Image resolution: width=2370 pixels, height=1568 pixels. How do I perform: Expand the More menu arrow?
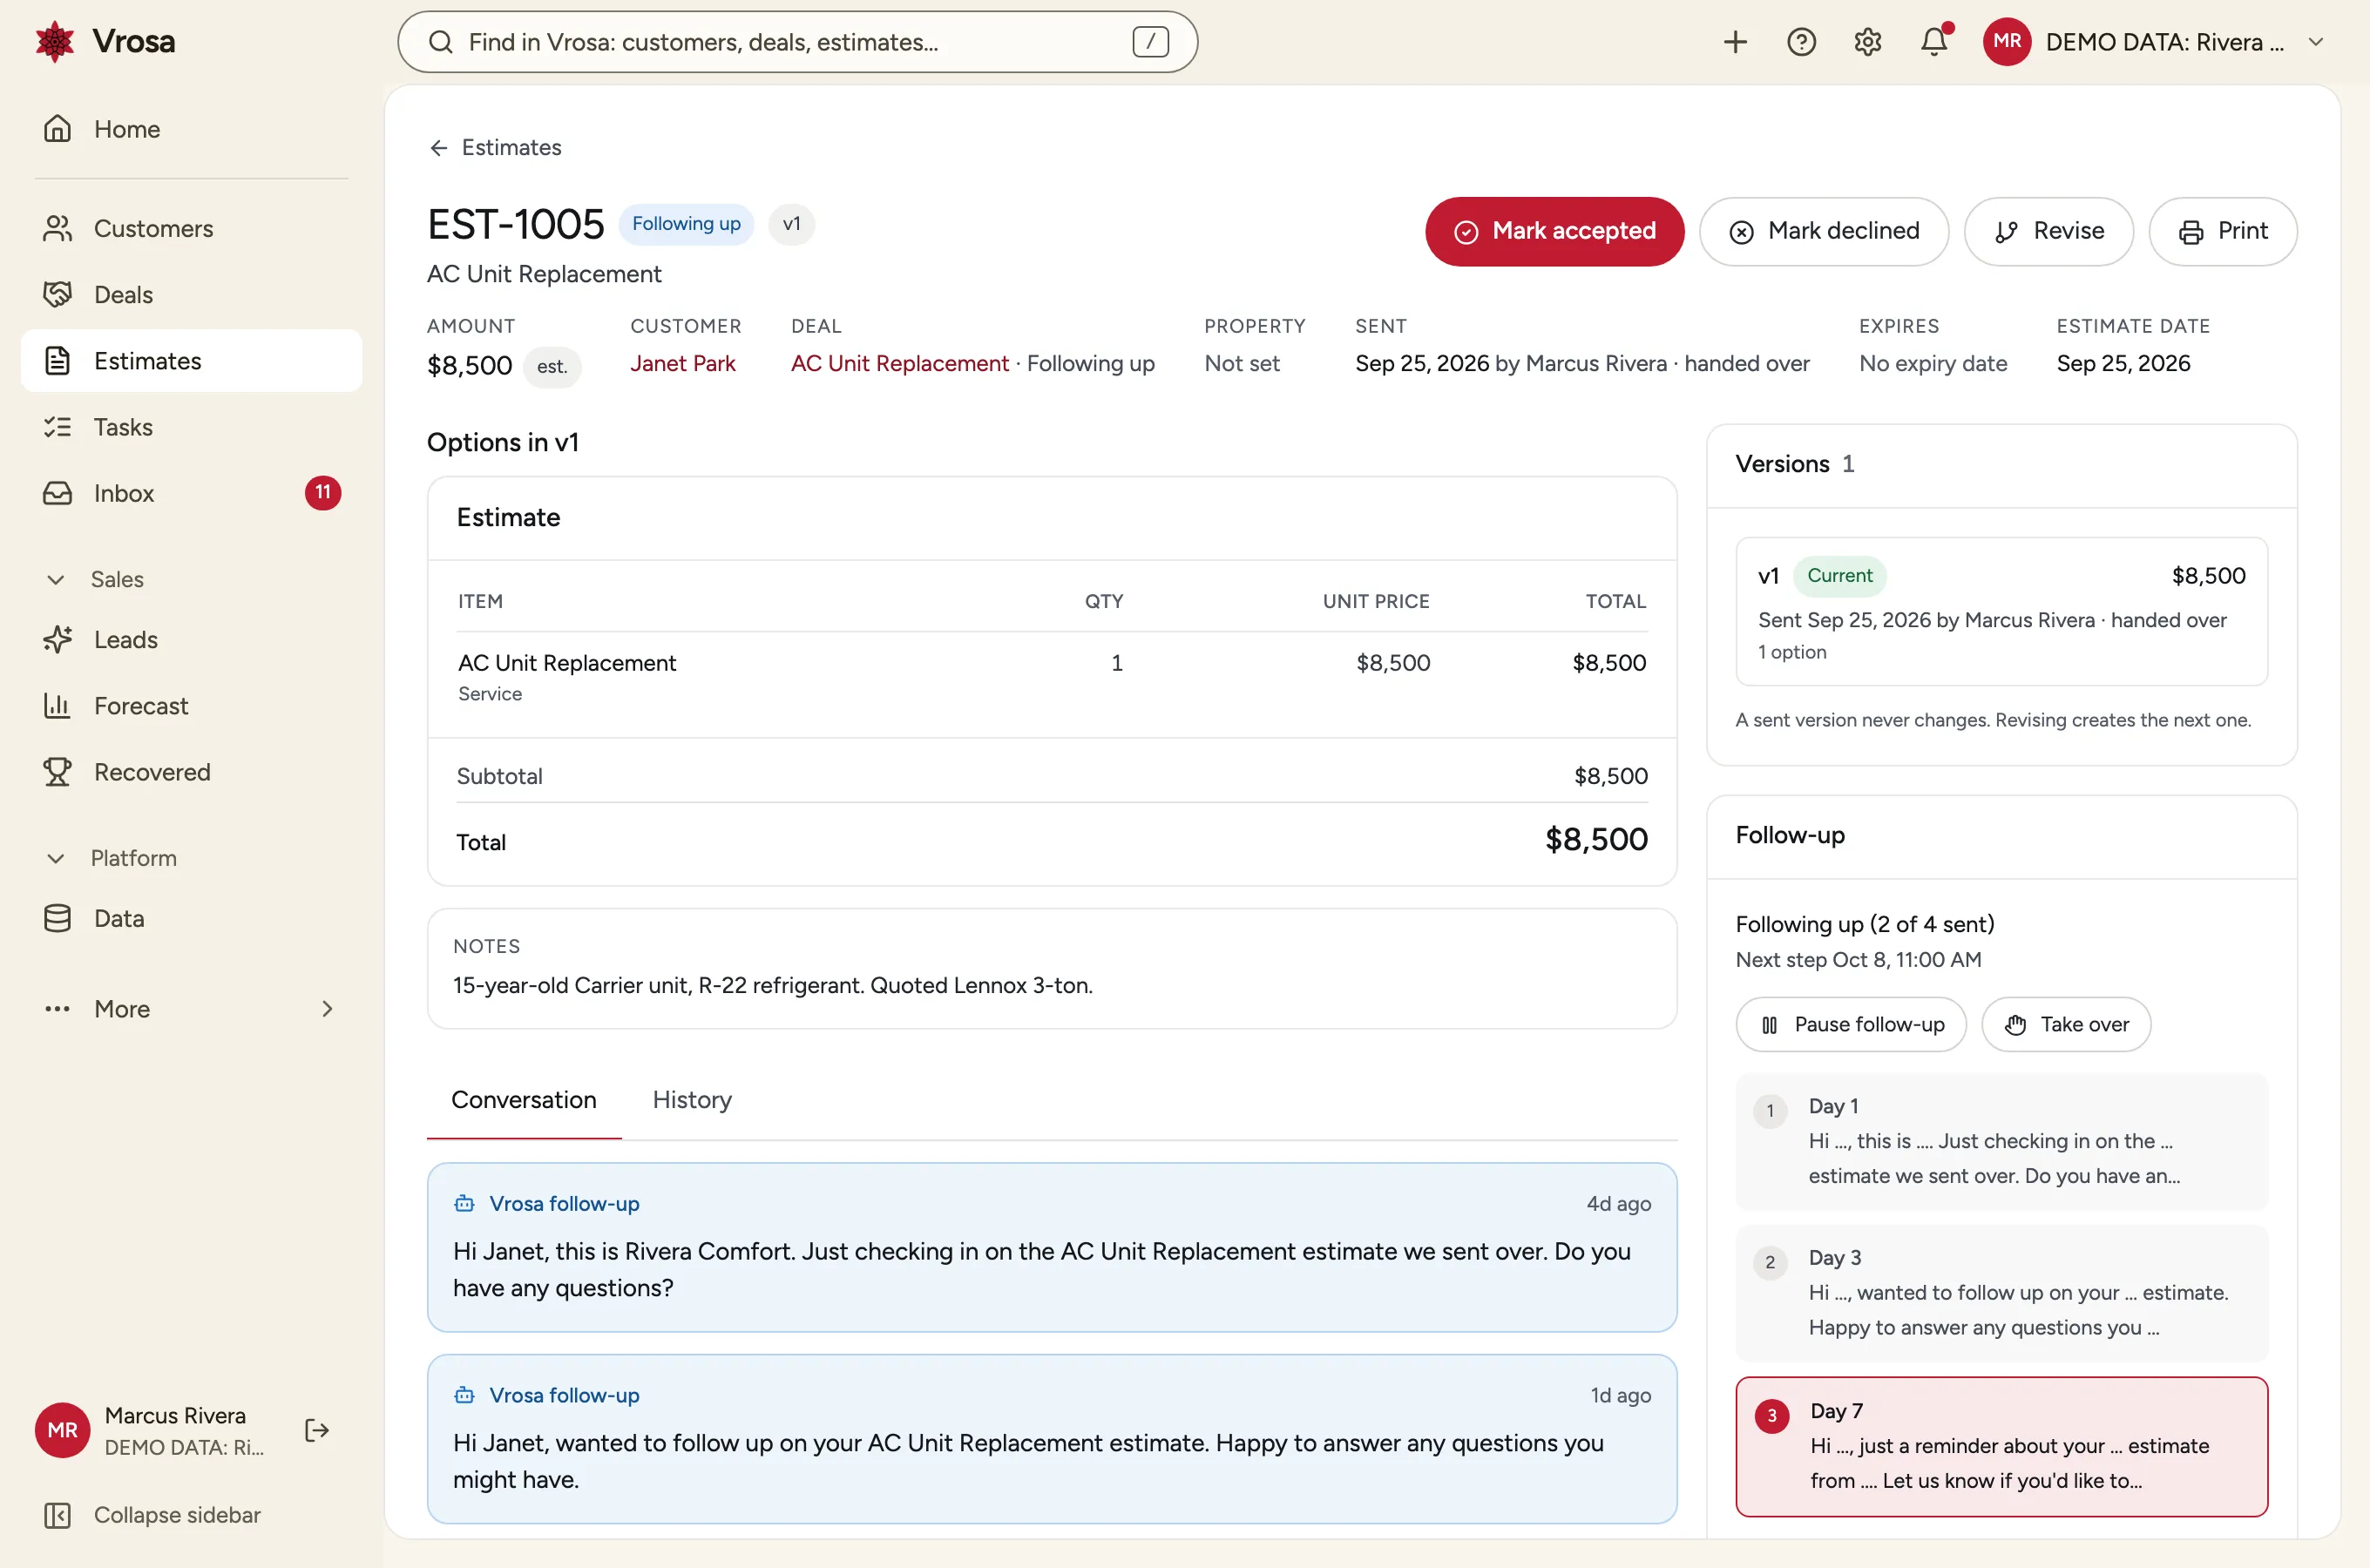coord(327,1009)
